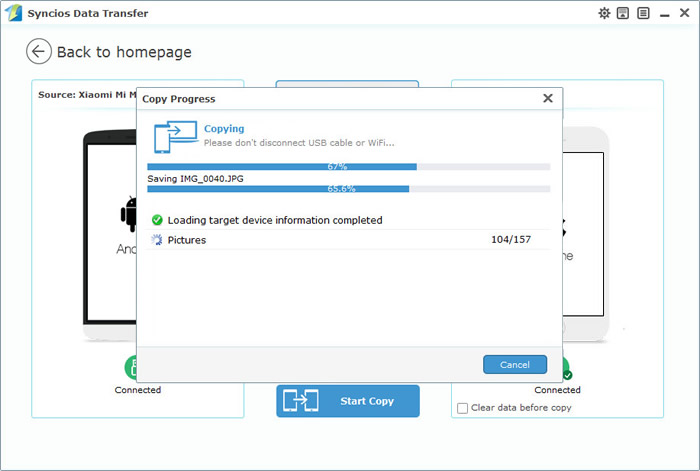This screenshot has height=471, width=700.
Task: Click the Copy Progress dialog title
Action: (x=179, y=99)
